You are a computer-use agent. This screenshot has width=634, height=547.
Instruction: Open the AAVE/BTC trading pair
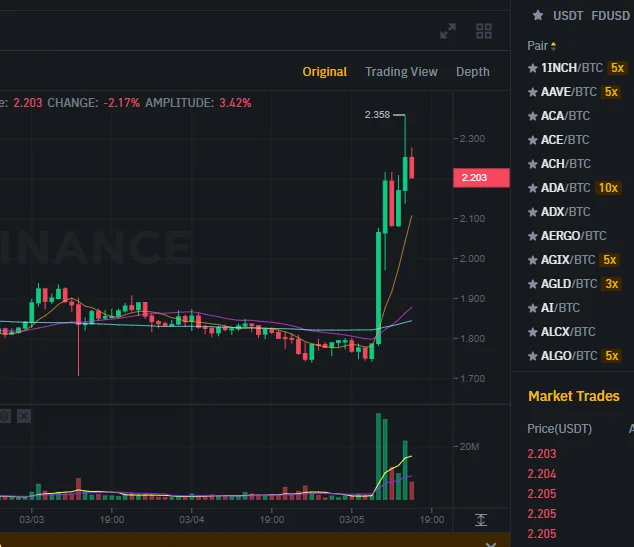(x=568, y=92)
